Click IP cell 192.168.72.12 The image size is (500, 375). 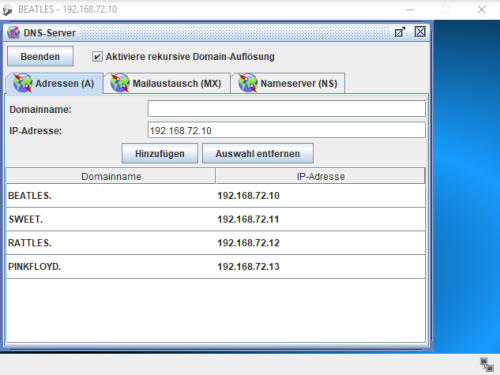pos(320,243)
